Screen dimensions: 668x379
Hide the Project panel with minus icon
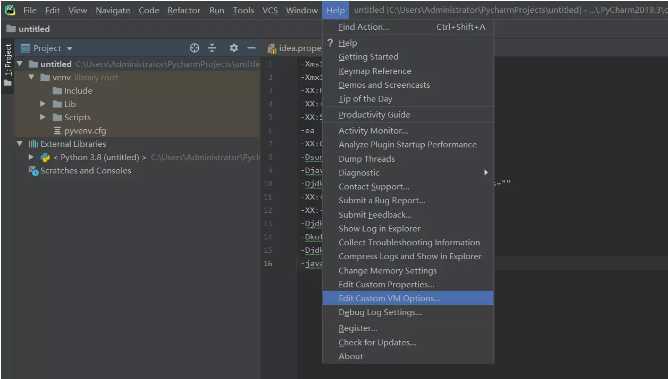tap(252, 48)
